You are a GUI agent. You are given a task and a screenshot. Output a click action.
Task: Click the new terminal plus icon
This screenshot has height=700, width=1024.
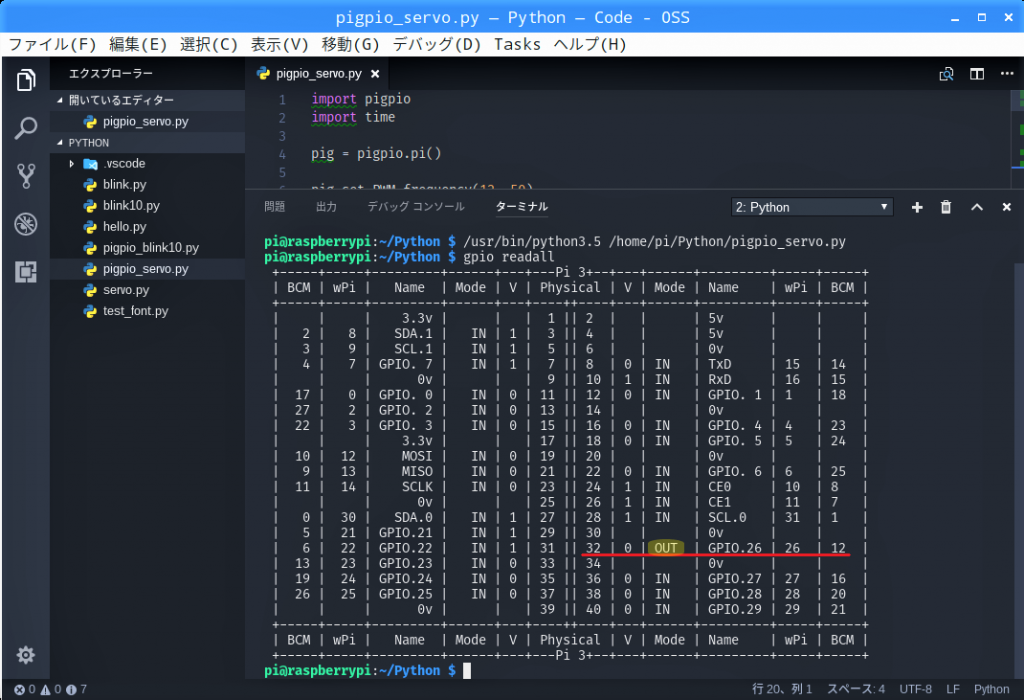[917, 207]
